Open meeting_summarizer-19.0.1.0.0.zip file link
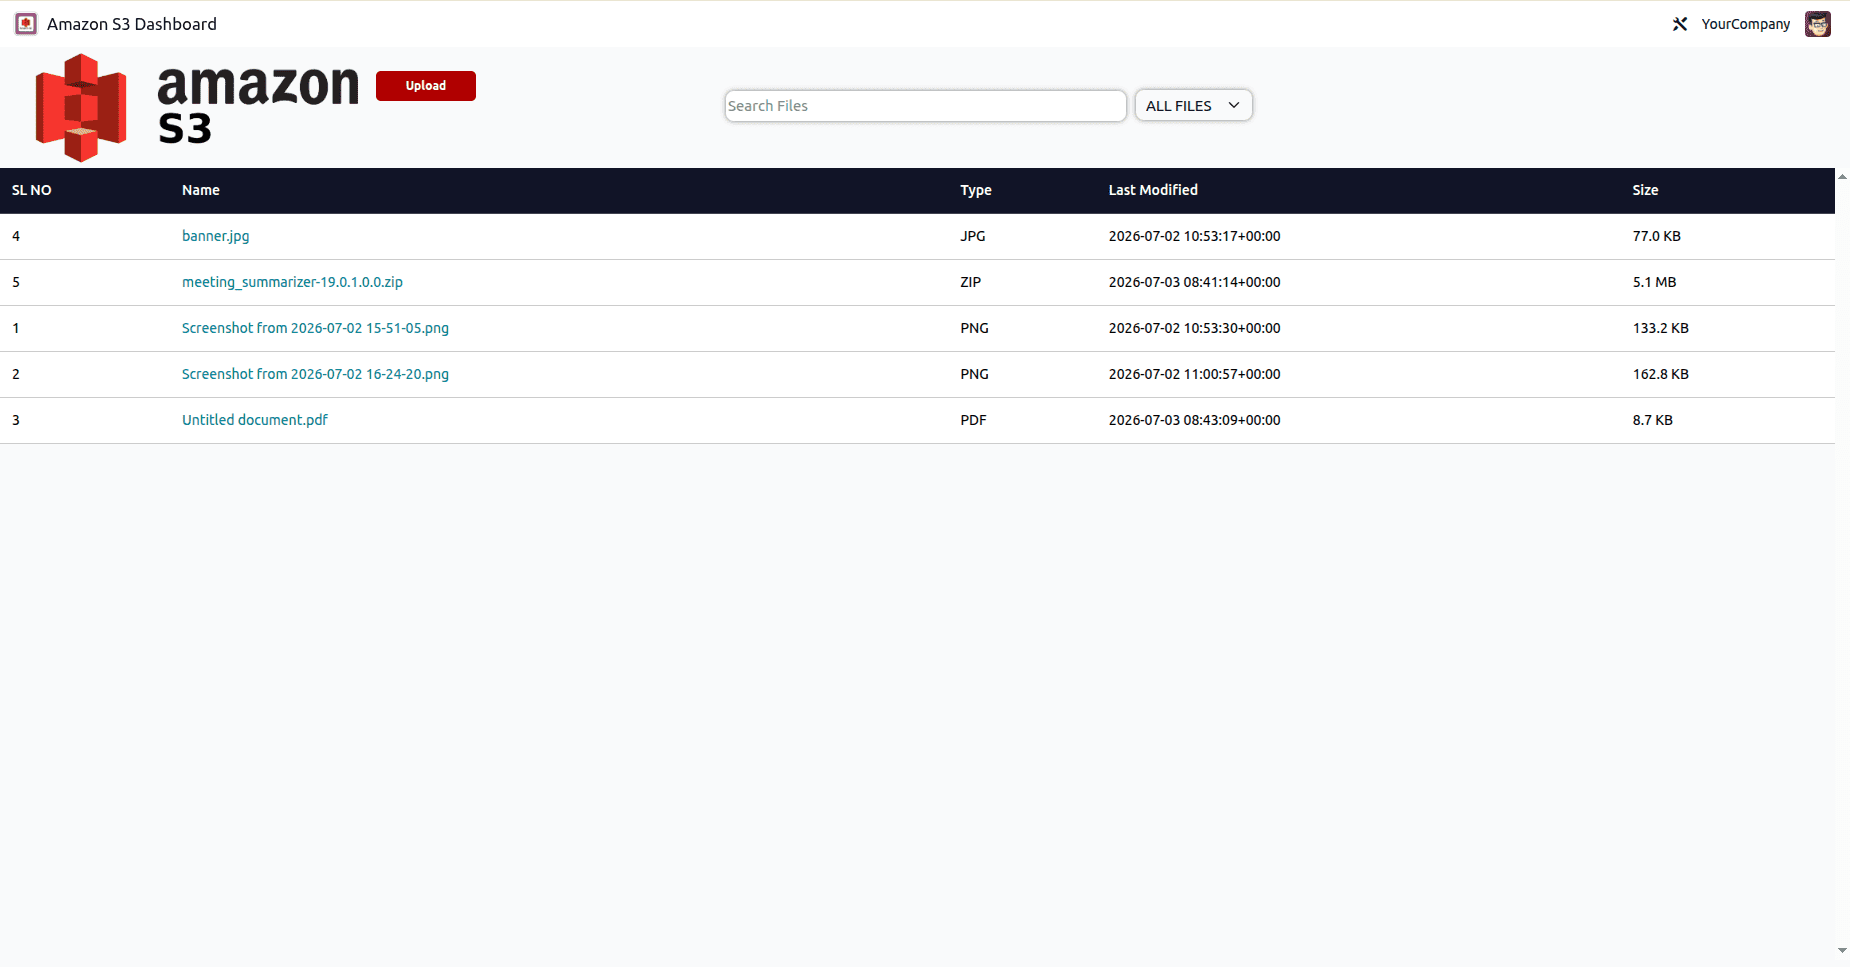This screenshot has height=967, width=1850. coord(292,282)
